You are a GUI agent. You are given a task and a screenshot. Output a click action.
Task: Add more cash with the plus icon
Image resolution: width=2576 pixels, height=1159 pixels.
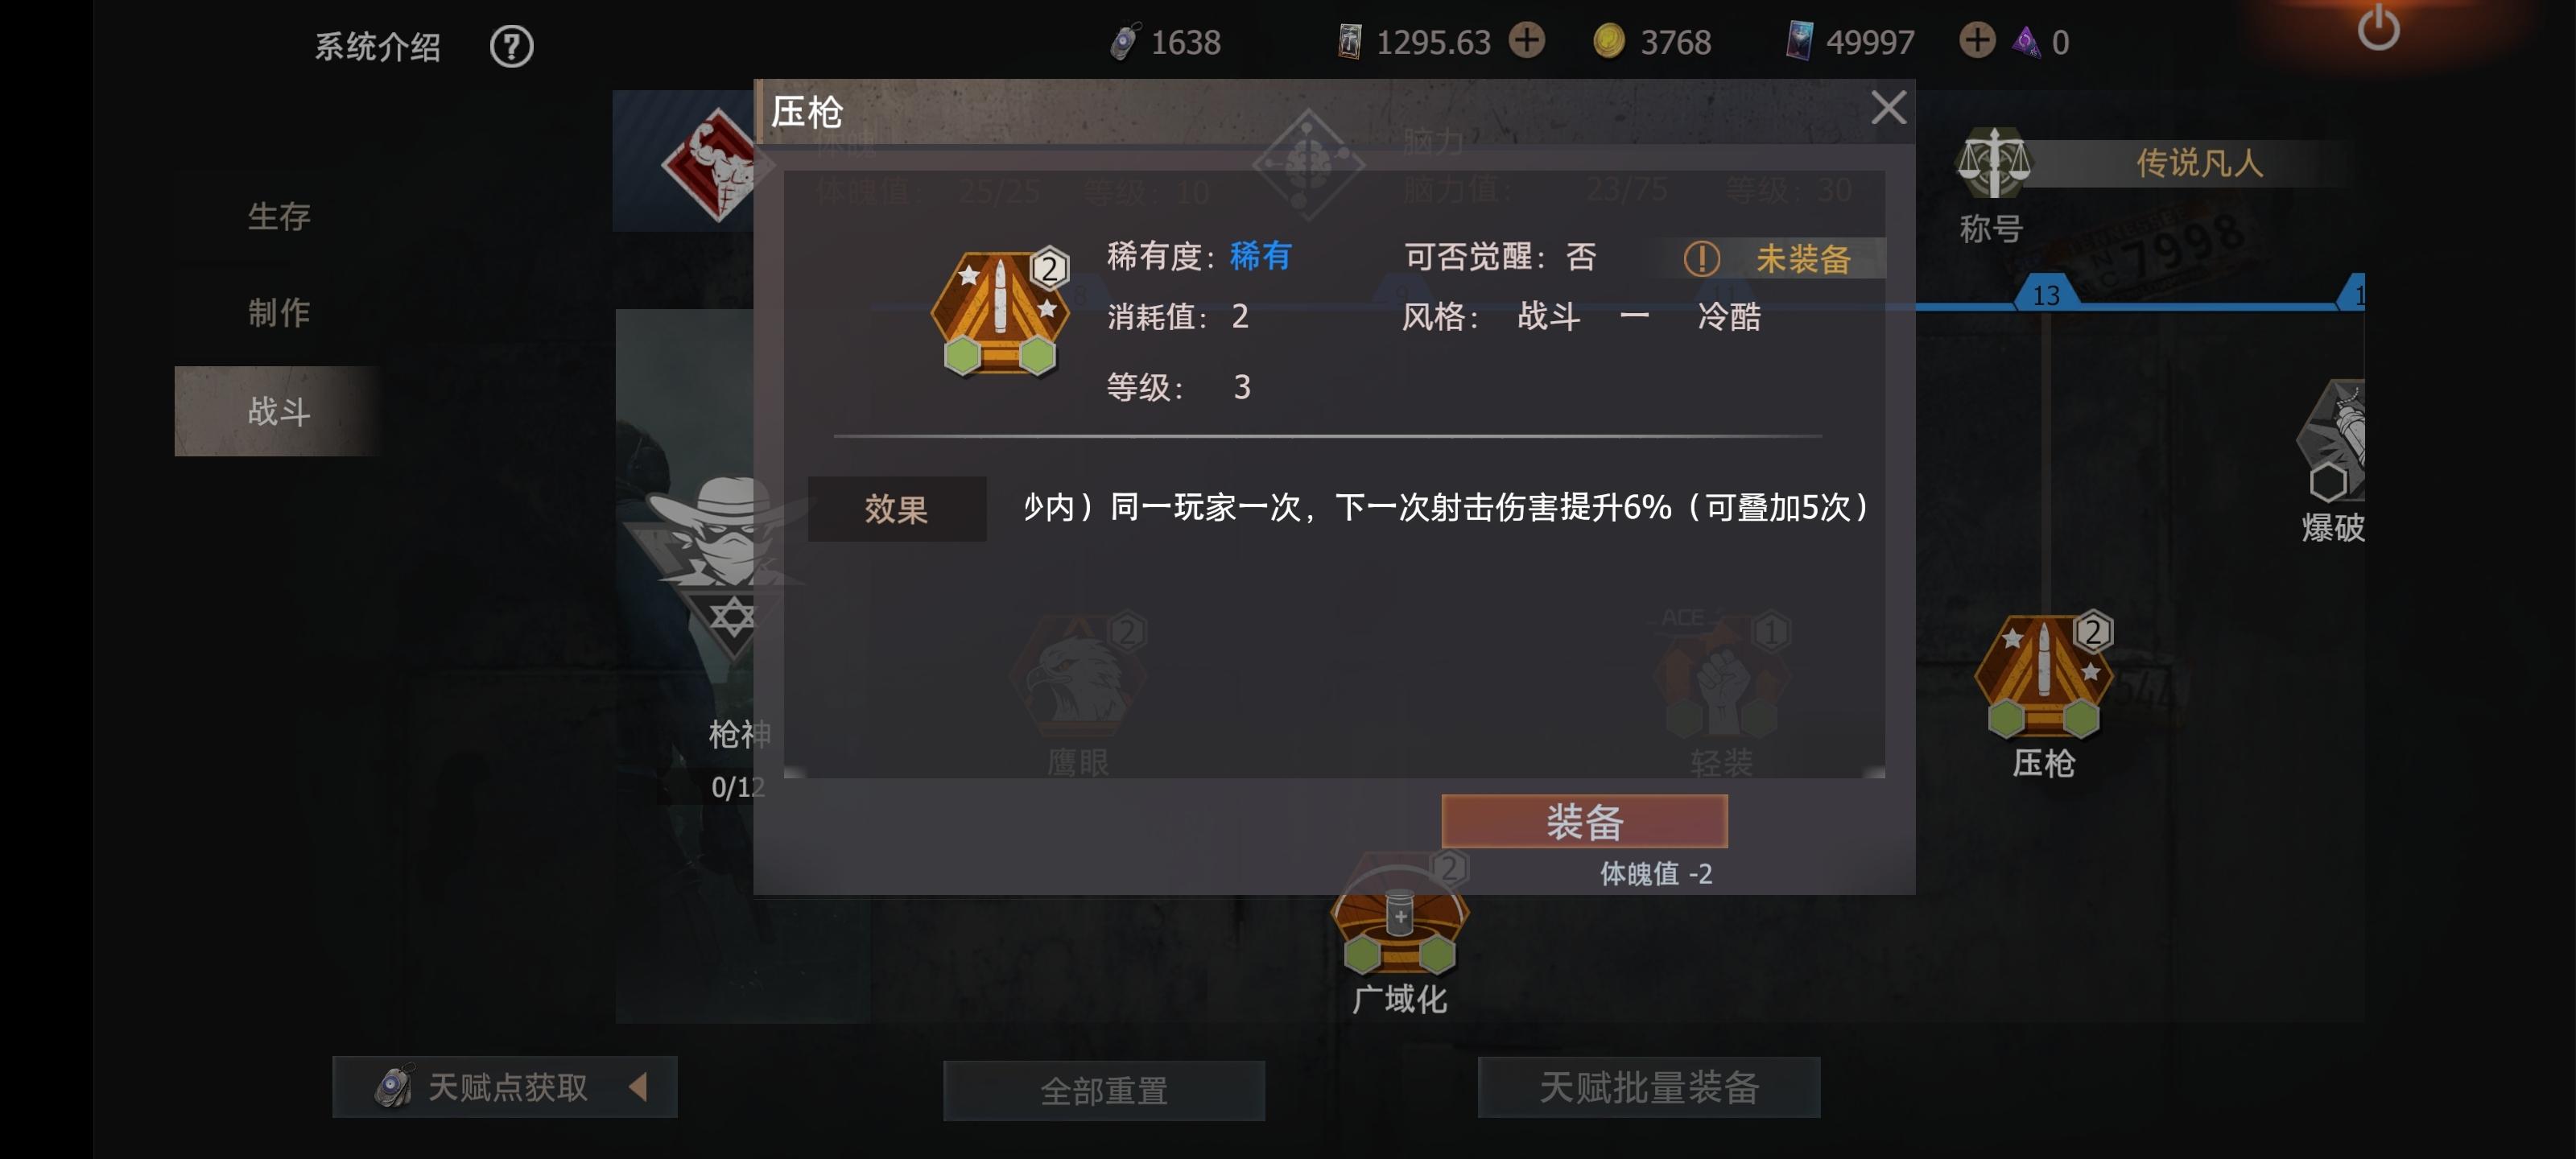(x=1526, y=41)
